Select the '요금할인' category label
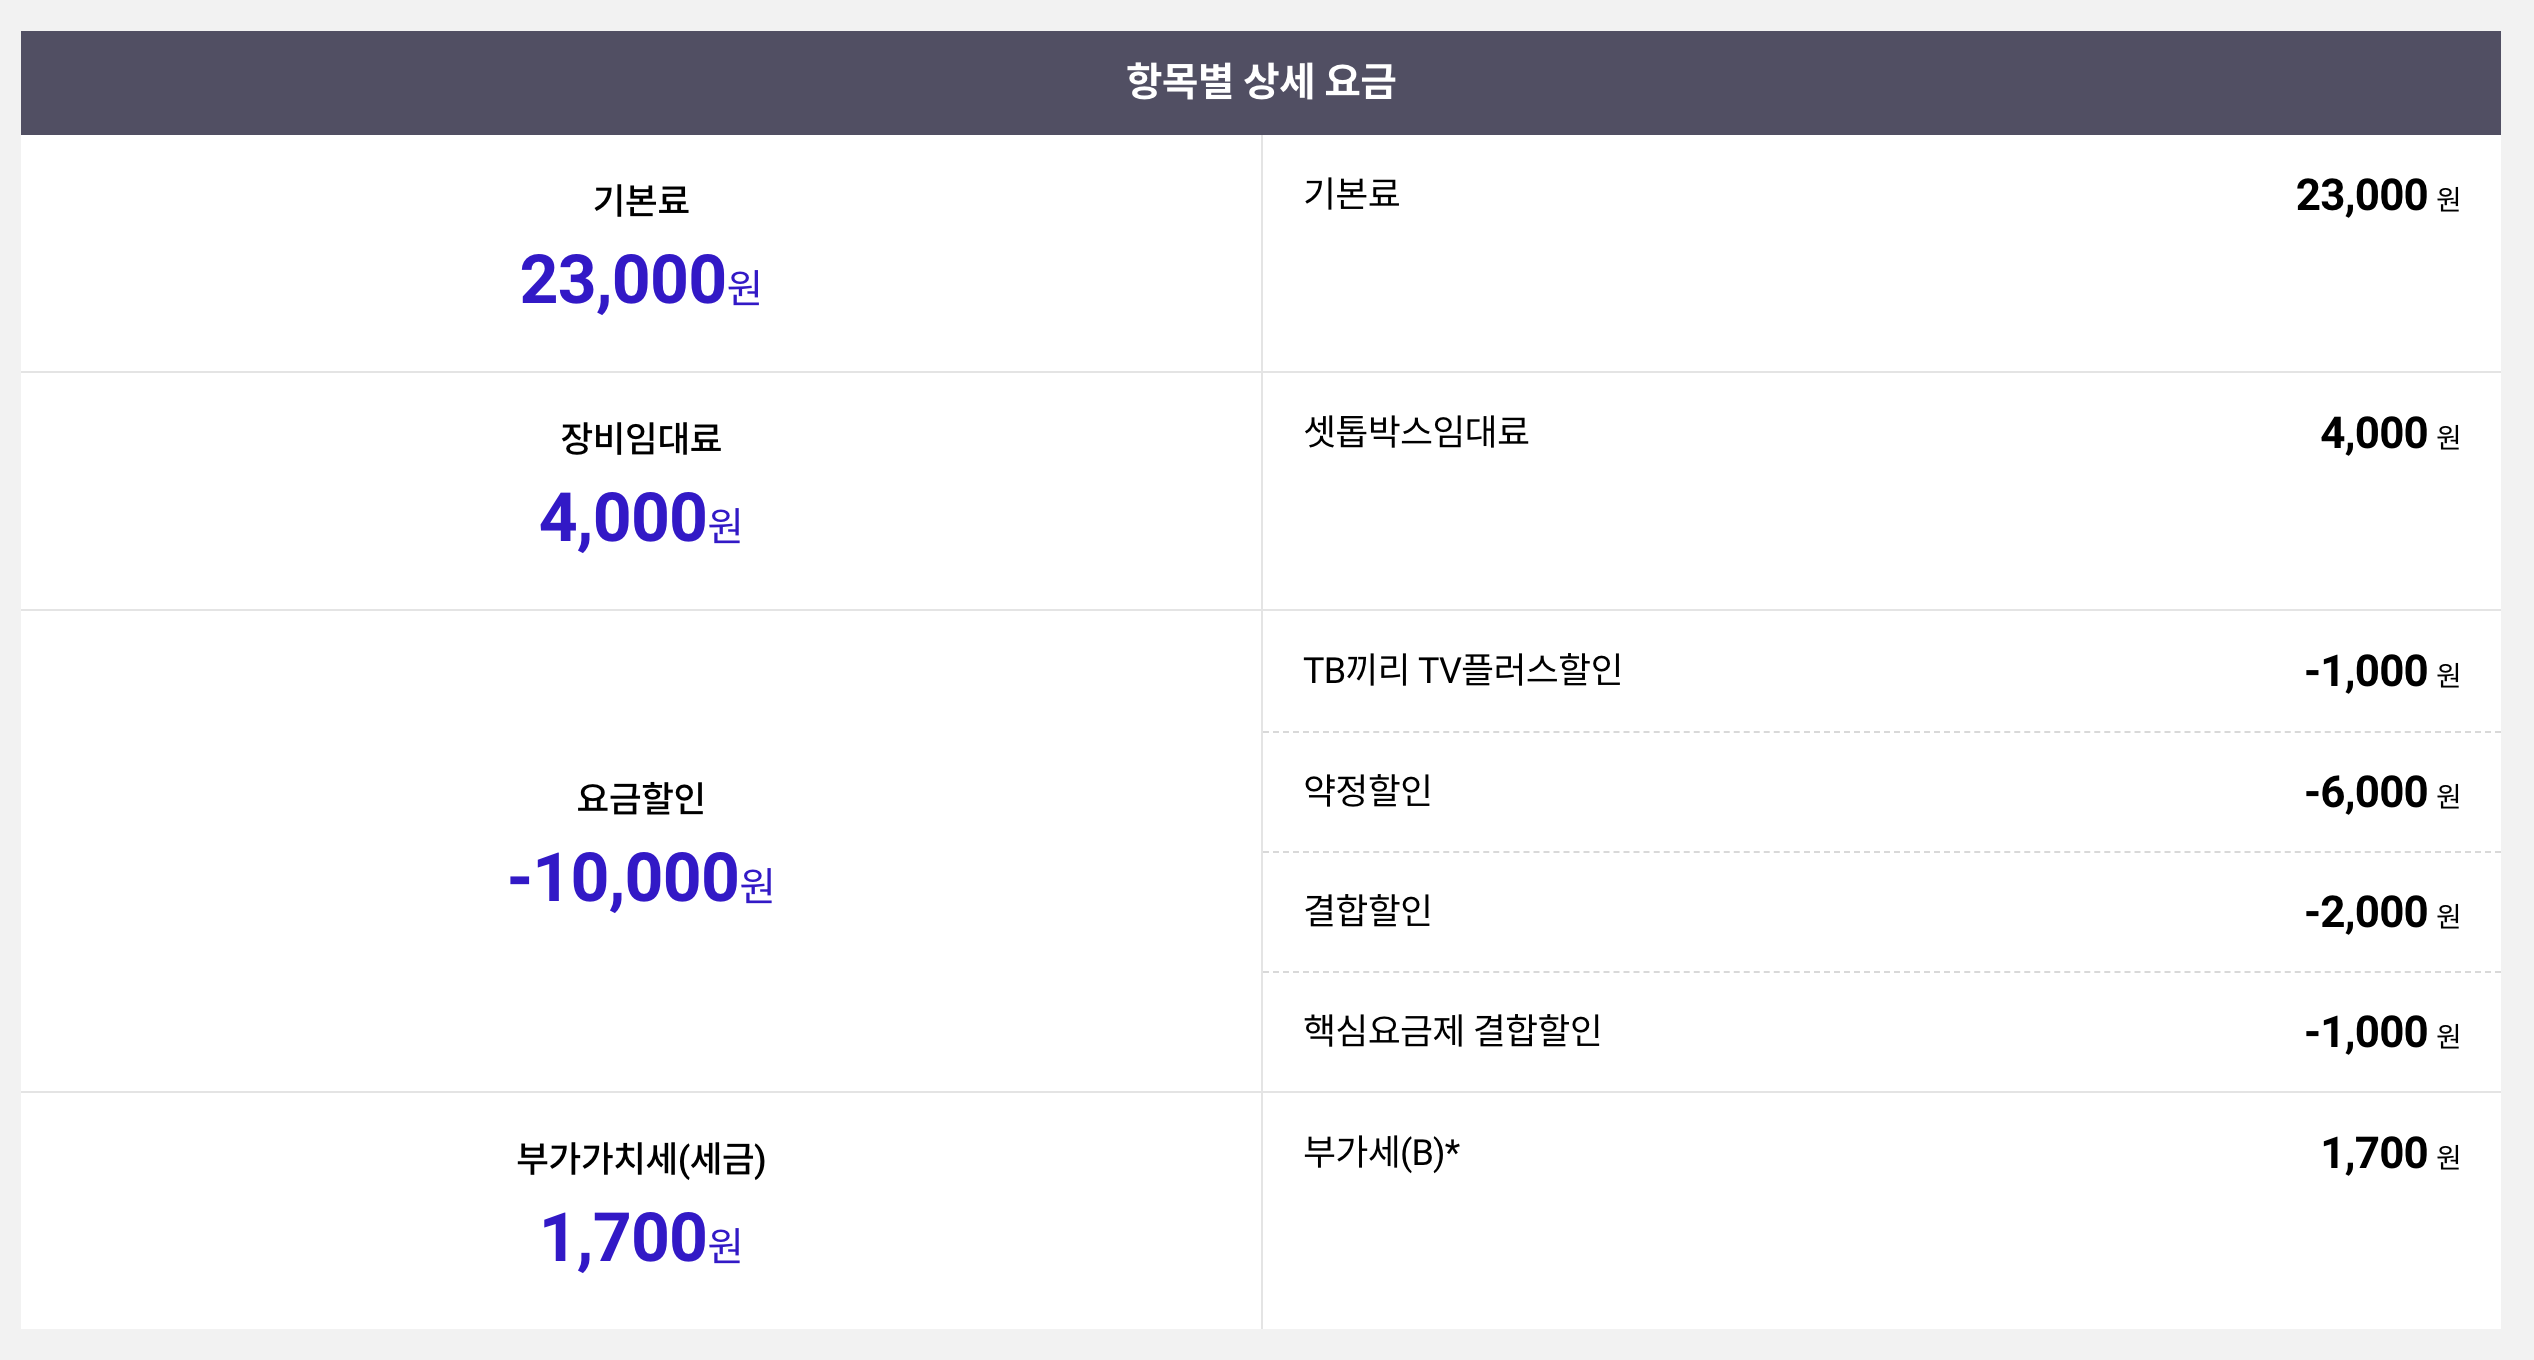 [640, 798]
